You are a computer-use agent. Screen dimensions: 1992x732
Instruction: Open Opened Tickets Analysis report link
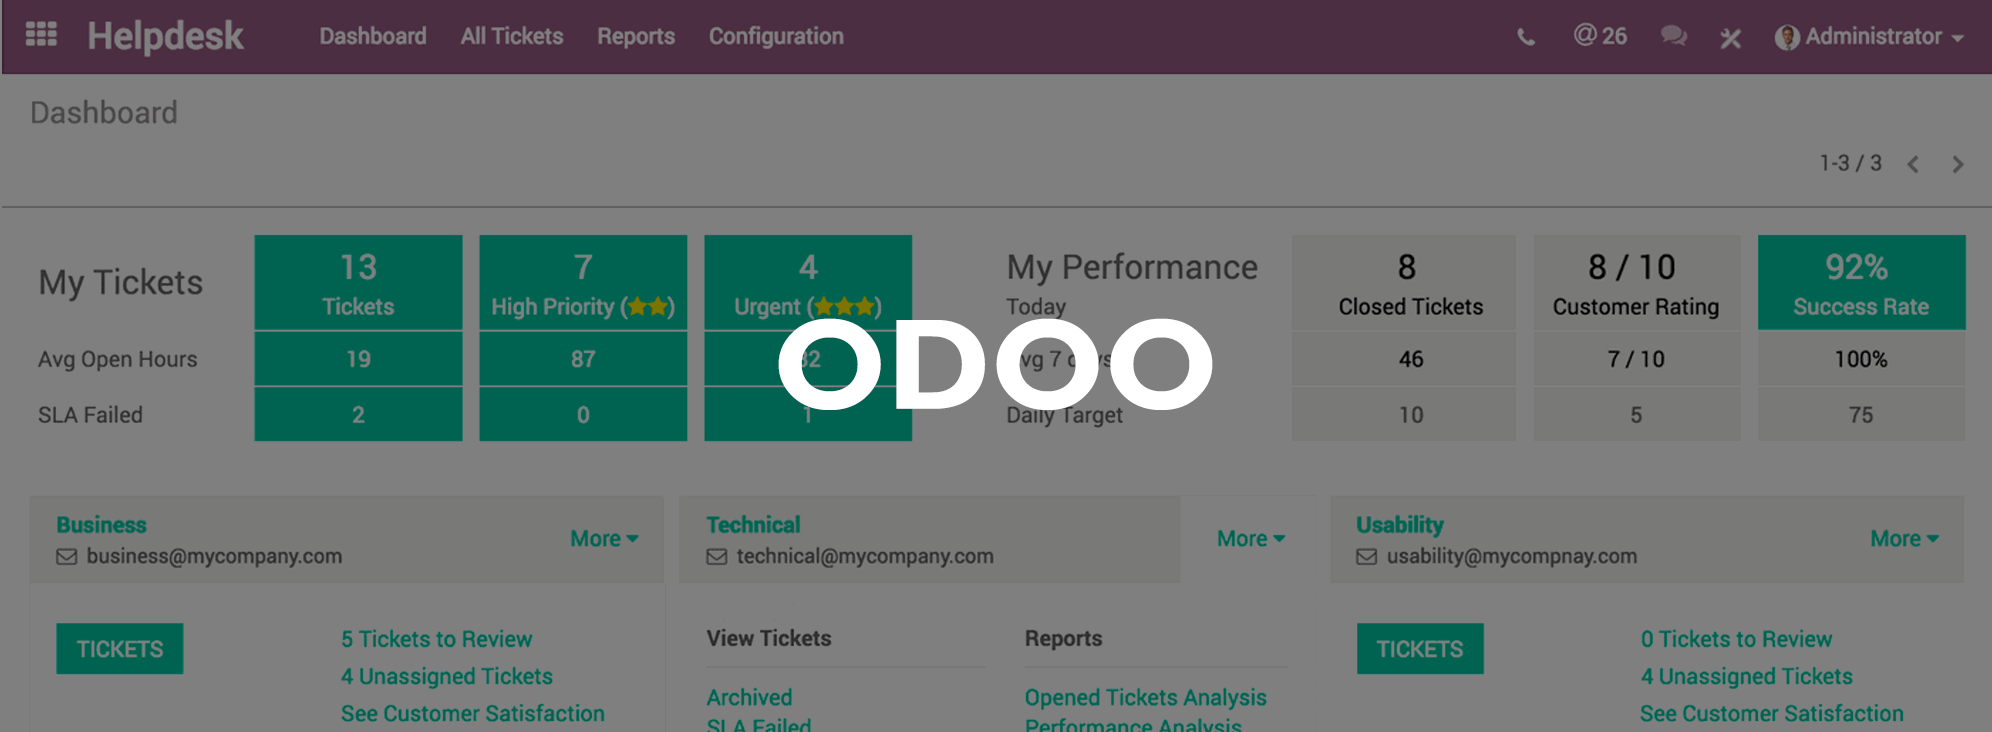pos(1145,697)
